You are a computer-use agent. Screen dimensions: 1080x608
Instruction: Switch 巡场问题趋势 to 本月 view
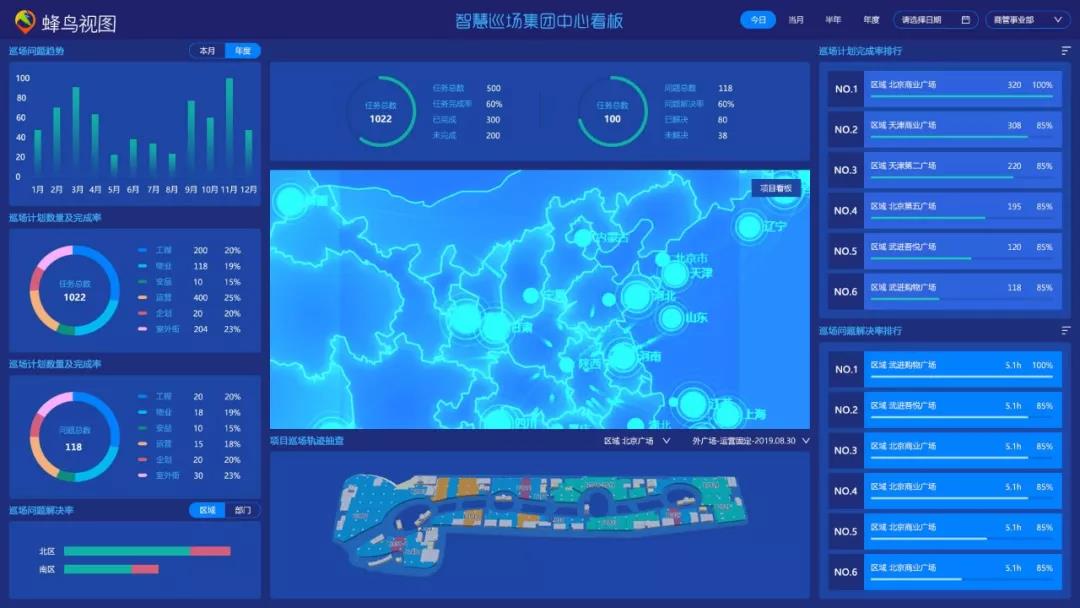point(205,49)
